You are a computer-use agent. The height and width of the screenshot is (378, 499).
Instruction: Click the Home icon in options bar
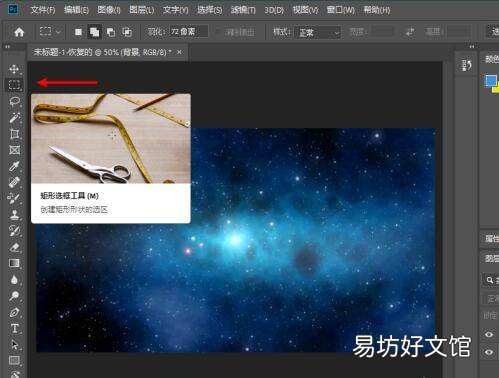(x=19, y=32)
